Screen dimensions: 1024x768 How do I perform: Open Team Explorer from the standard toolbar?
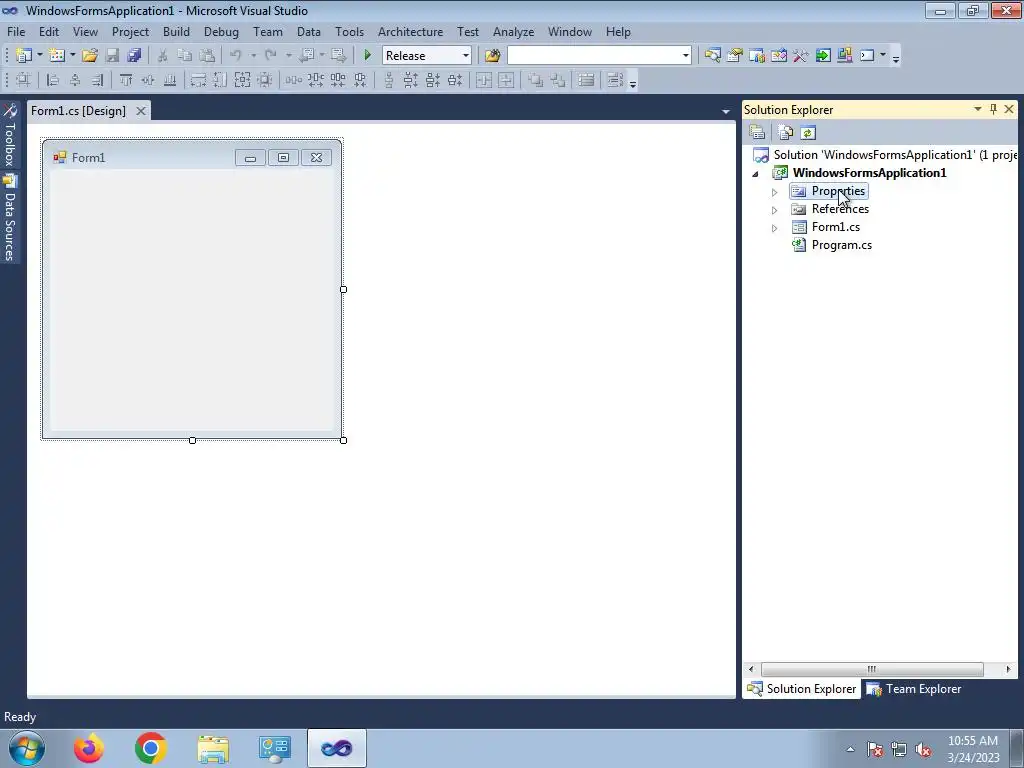757,56
